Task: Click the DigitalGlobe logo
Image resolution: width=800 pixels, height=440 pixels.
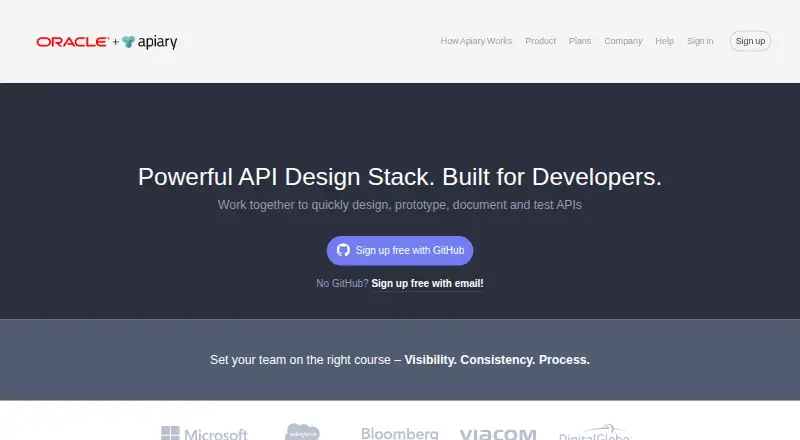Action: (x=595, y=432)
